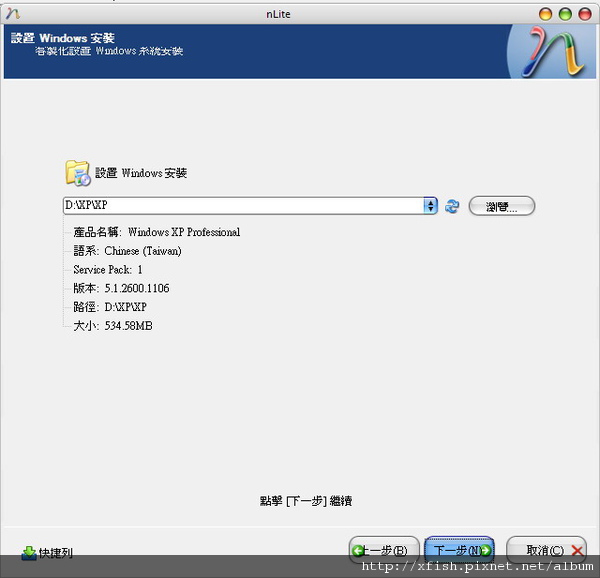Select the 版本: 5.1.2600.1106 row

[121, 288]
